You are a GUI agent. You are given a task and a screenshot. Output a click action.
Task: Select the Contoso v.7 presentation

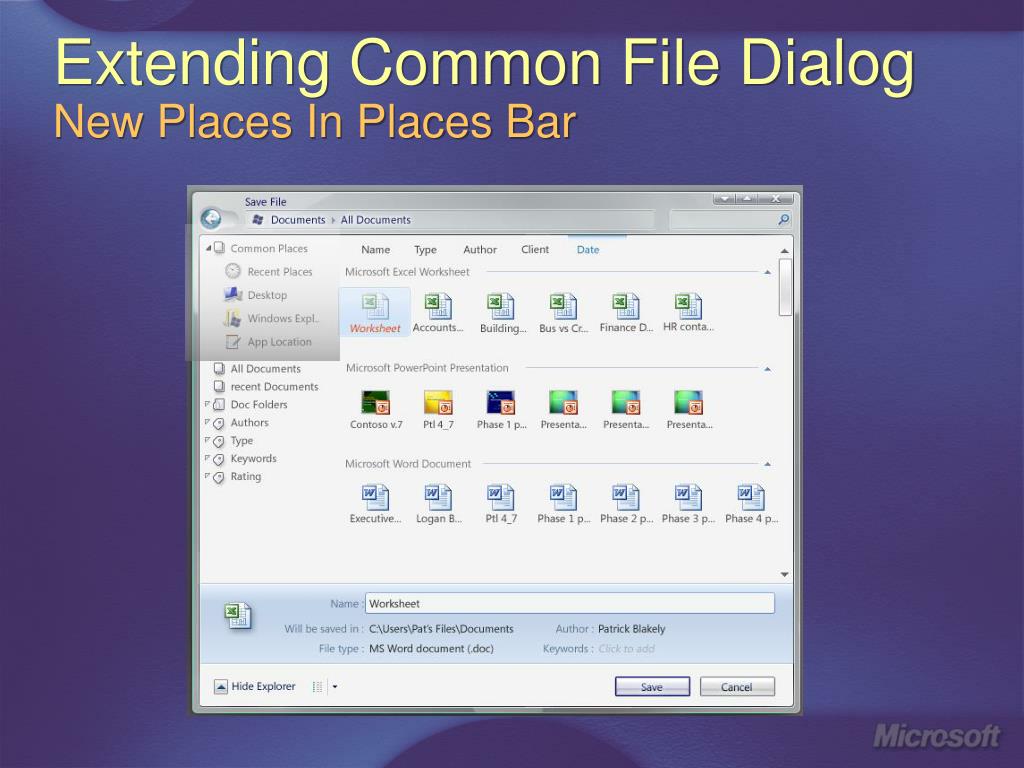376,410
